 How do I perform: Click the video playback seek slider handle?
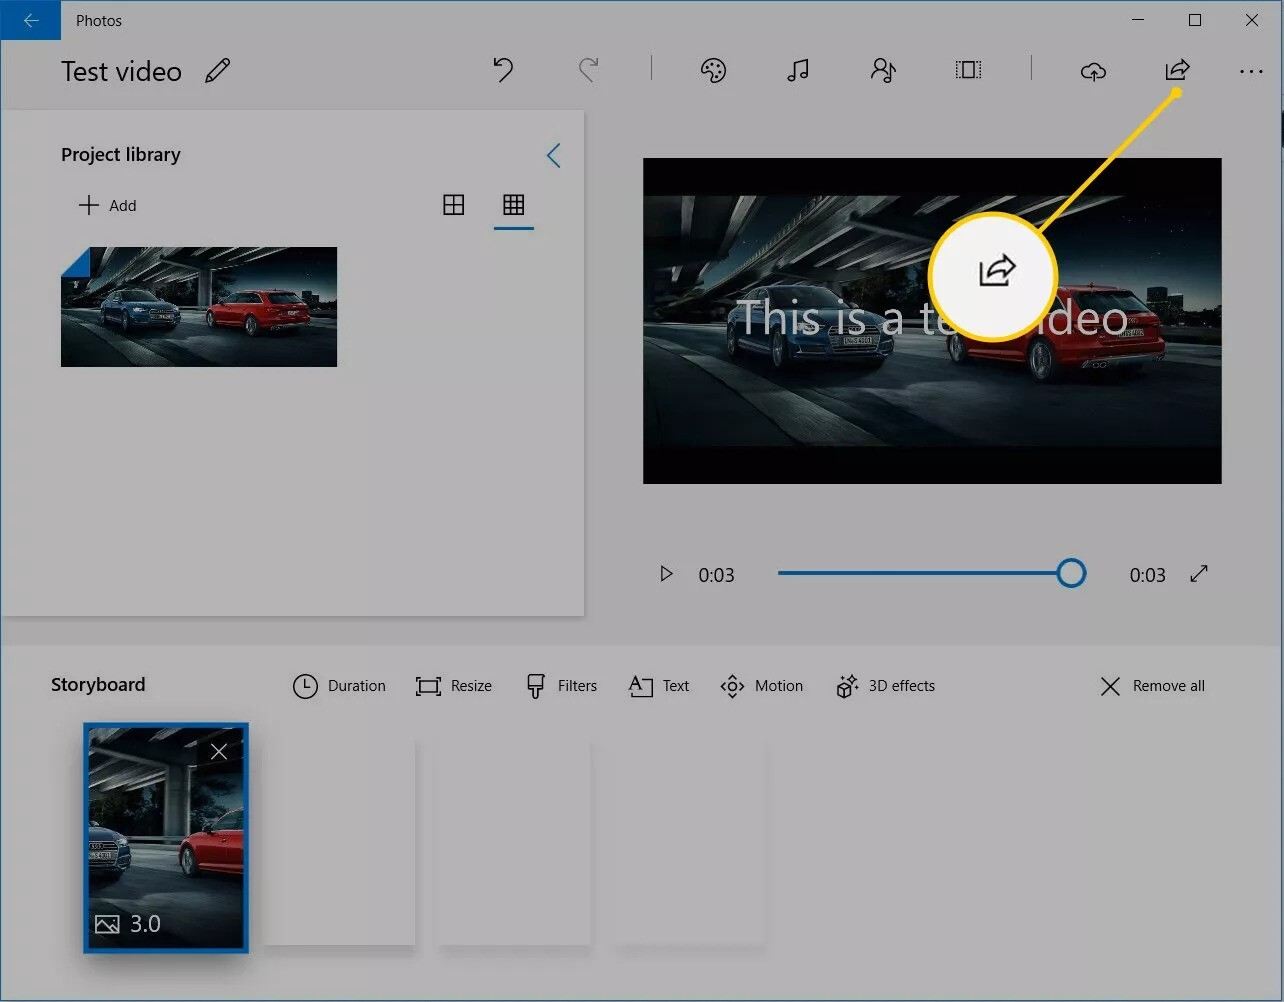pos(1071,574)
